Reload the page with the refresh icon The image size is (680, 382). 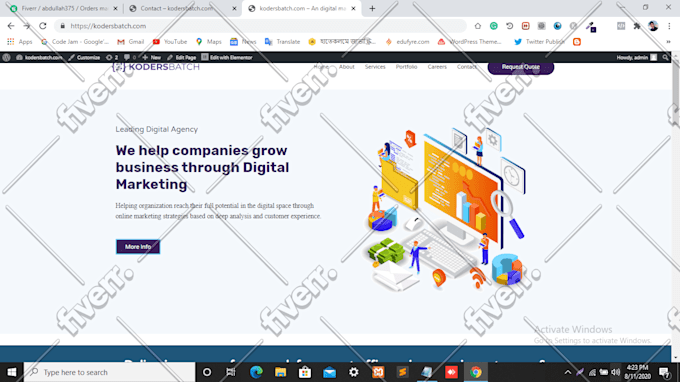click(42, 26)
